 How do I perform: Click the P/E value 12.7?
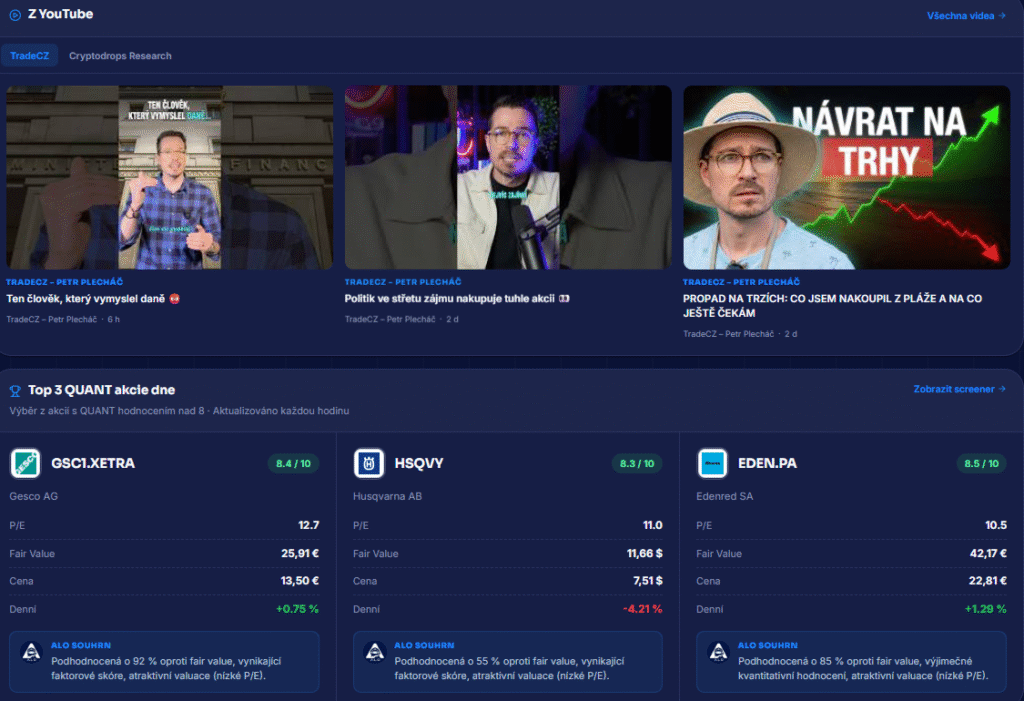(x=308, y=525)
